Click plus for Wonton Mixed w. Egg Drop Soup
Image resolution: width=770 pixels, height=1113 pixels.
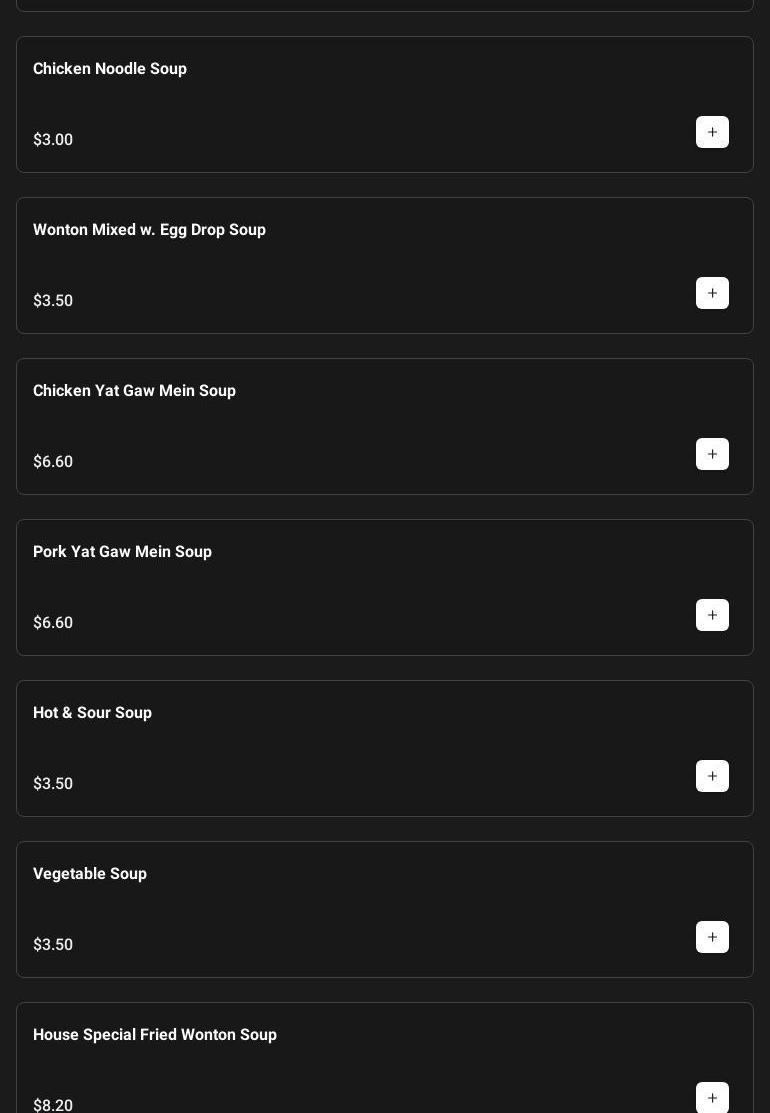(x=712, y=293)
